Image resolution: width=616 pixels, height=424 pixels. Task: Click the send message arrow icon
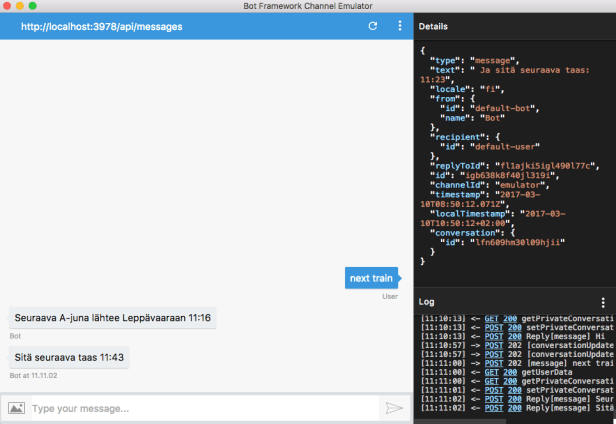pyautogui.click(x=394, y=408)
